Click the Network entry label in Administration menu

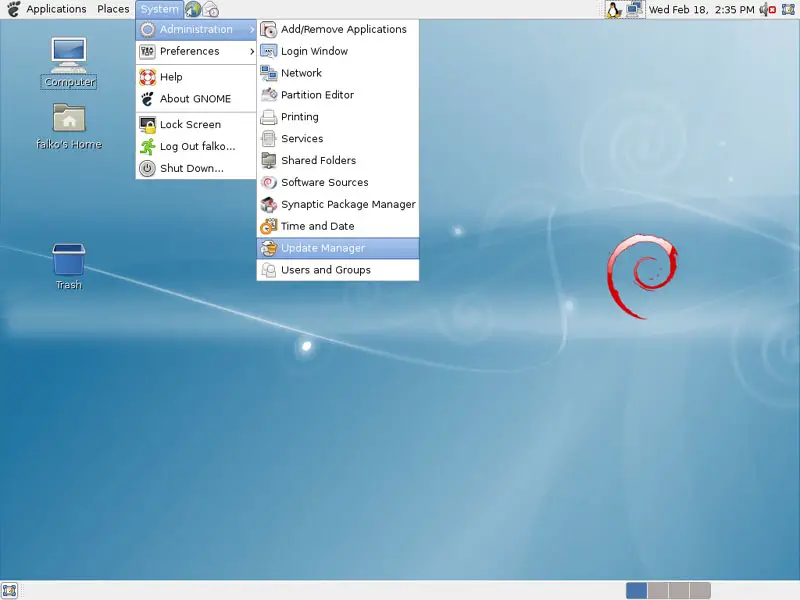301,73
